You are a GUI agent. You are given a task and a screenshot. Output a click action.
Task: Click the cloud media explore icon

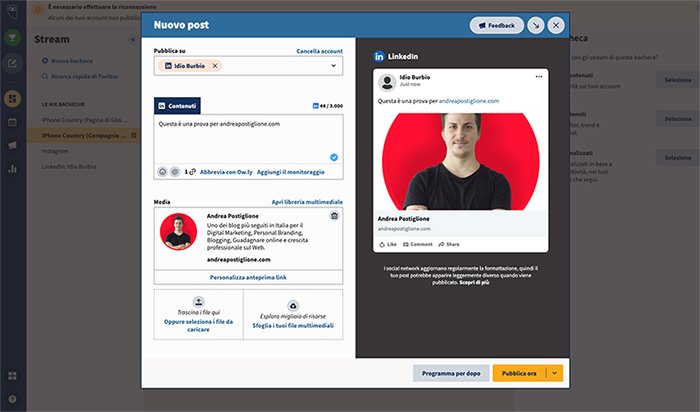(293, 306)
